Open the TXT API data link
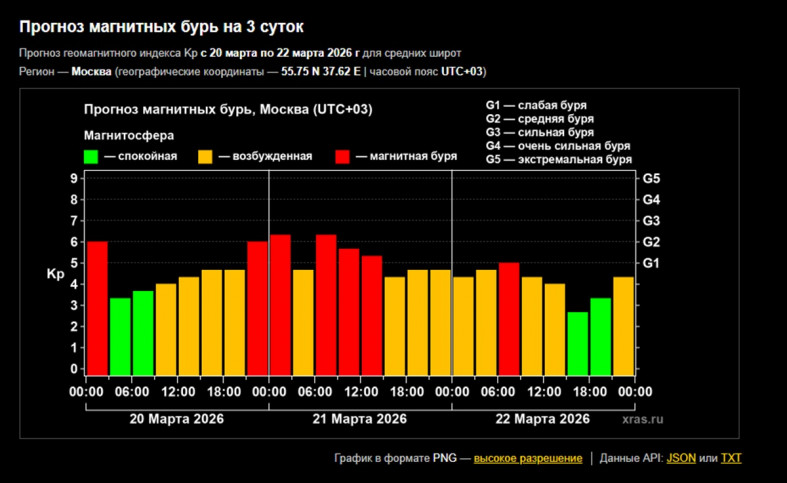This screenshot has height=483, width=787. tap(731, 458)
